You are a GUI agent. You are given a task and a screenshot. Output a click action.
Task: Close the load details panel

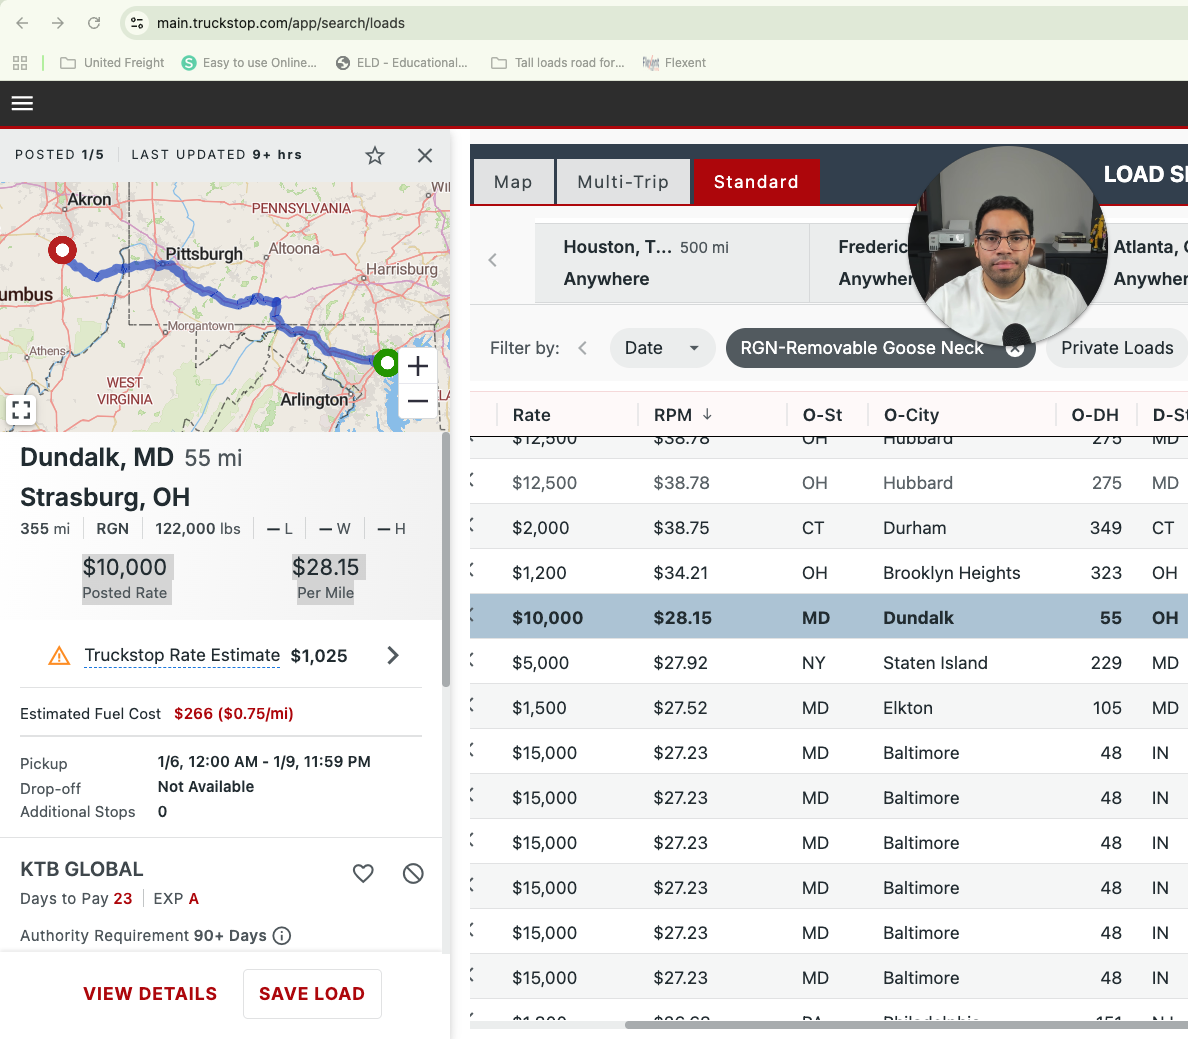425,155
